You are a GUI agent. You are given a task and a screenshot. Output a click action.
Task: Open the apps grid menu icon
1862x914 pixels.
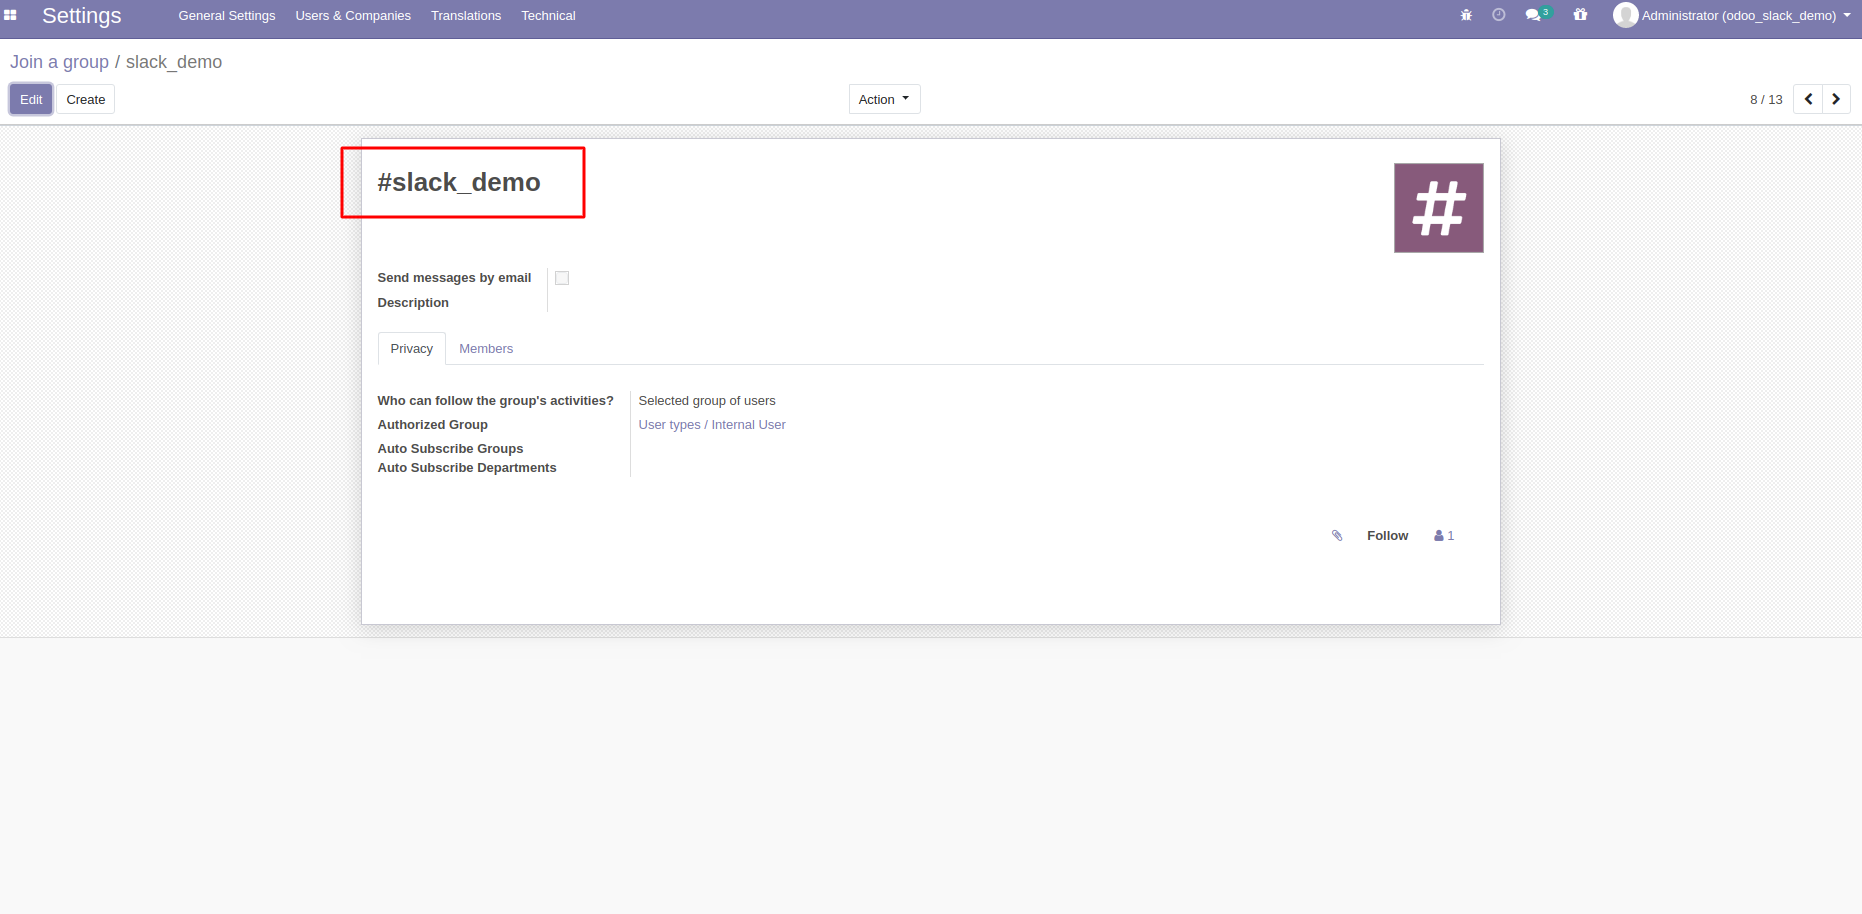(x=10, y=15)
